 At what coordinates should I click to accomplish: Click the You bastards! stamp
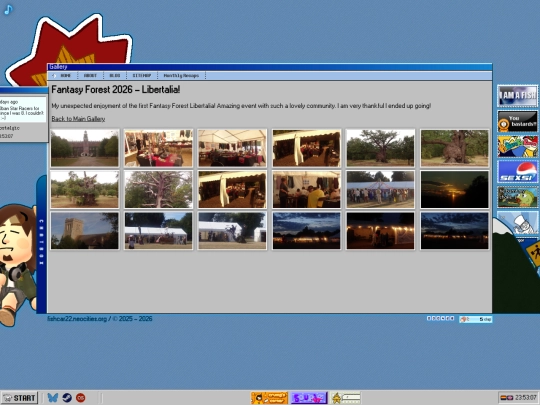point(517,121)
